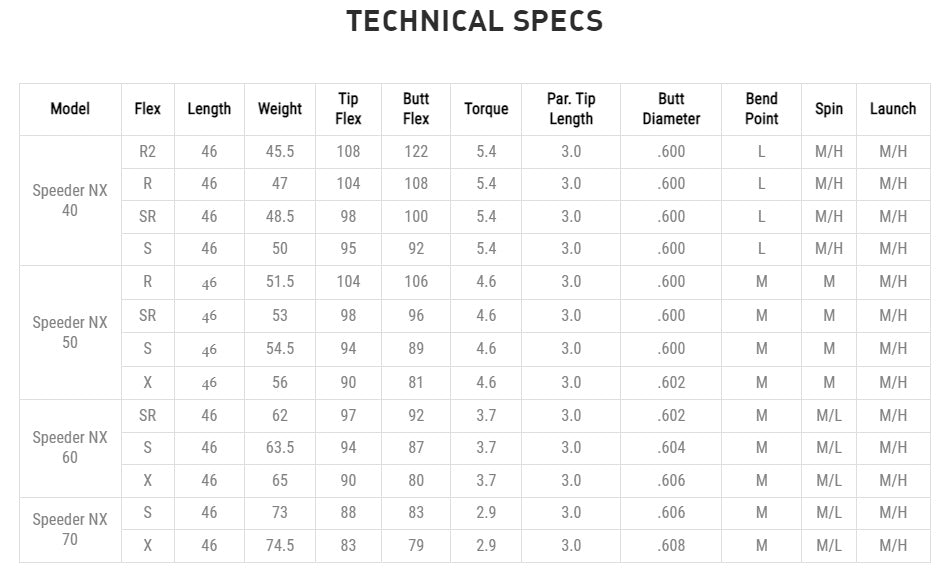Click the Weight column header
The height and width of the screenshot is (573, 951).
280,109
